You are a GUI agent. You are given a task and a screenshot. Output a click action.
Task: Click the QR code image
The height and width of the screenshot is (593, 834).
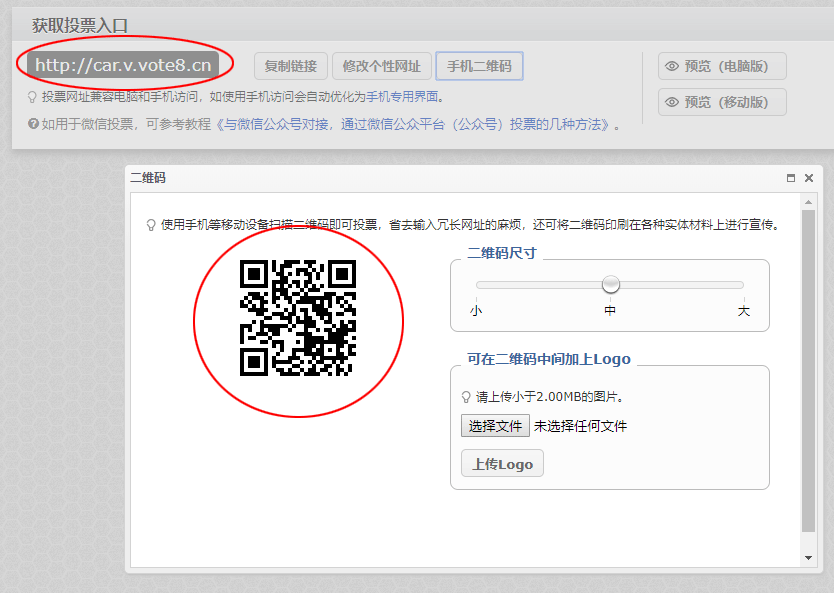(x=298, y=317)
